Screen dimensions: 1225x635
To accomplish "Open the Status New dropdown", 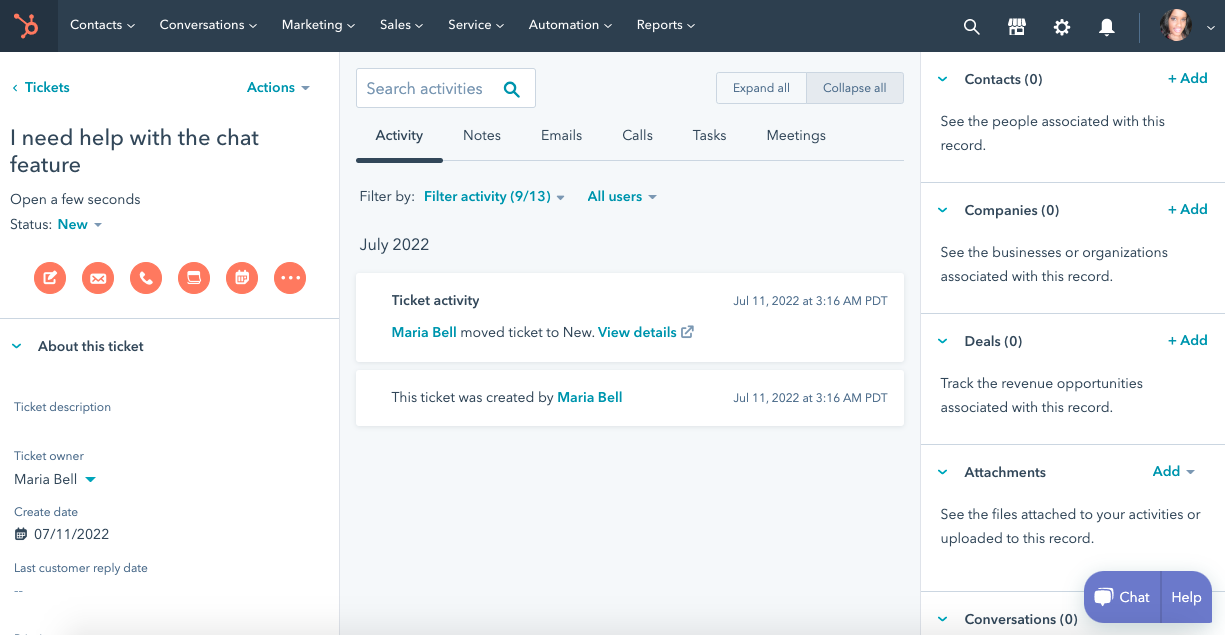I will [x=80, y=224].
